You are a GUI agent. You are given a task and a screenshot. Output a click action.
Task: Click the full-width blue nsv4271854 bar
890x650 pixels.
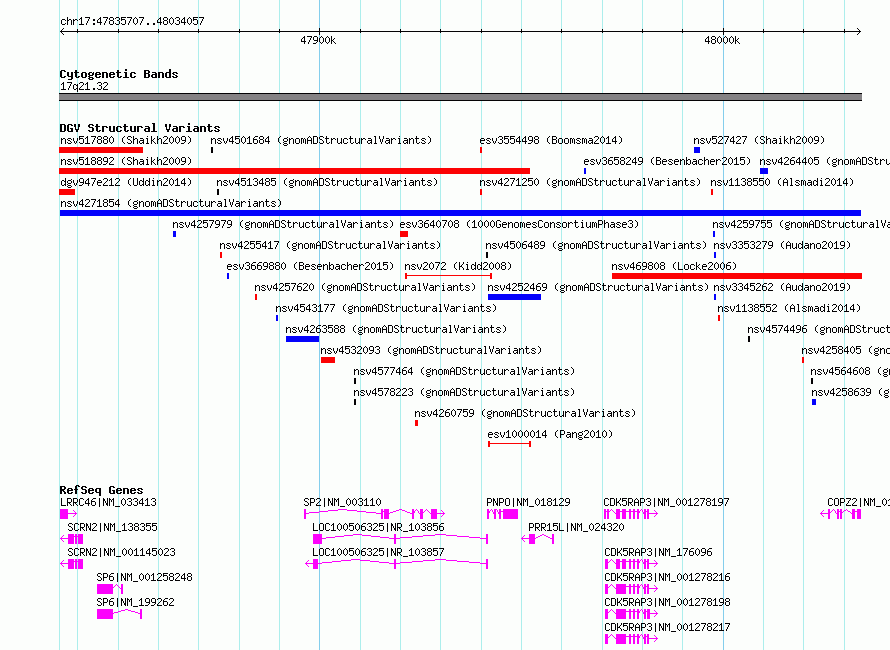[460, 213]
